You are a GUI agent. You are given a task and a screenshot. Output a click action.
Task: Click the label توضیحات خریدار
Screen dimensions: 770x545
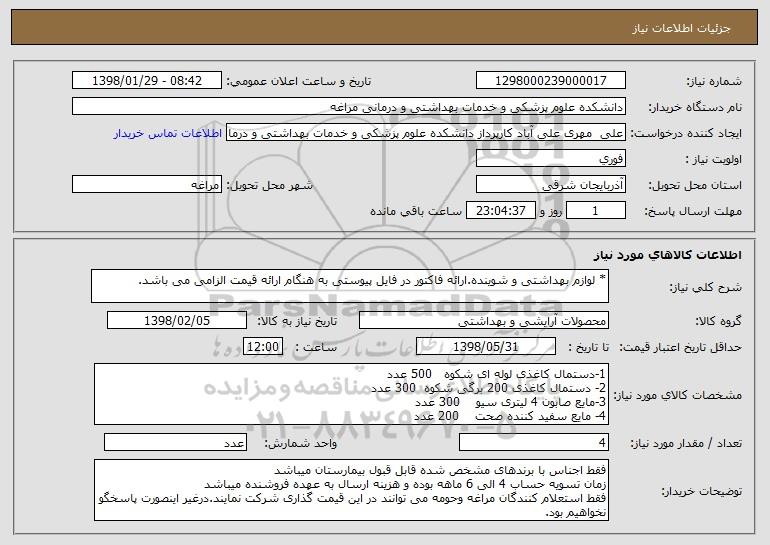pyautogui.click(x=702, y=491)
